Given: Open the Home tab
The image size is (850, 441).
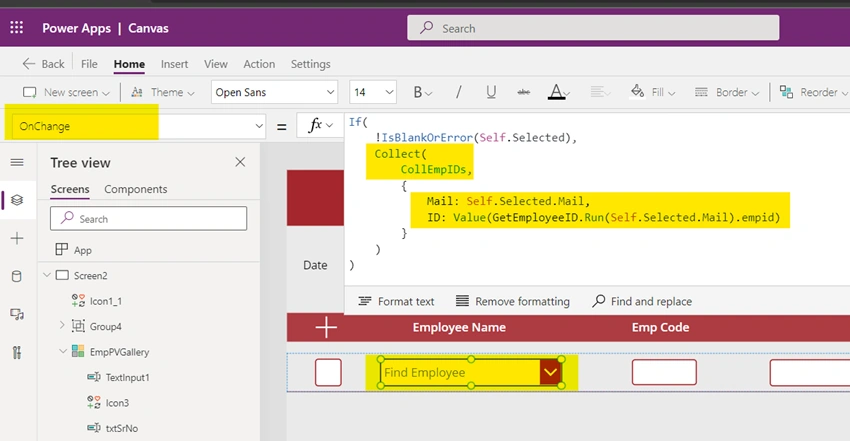Looking at the screenshot, I should [129, 64].
